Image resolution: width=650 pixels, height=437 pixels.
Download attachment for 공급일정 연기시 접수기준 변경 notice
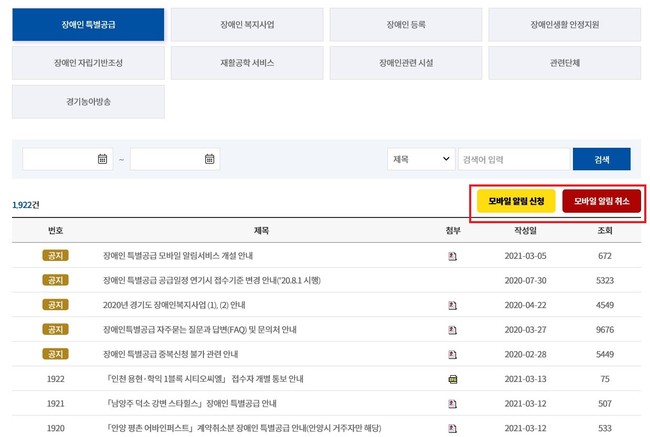pos(452,281)
